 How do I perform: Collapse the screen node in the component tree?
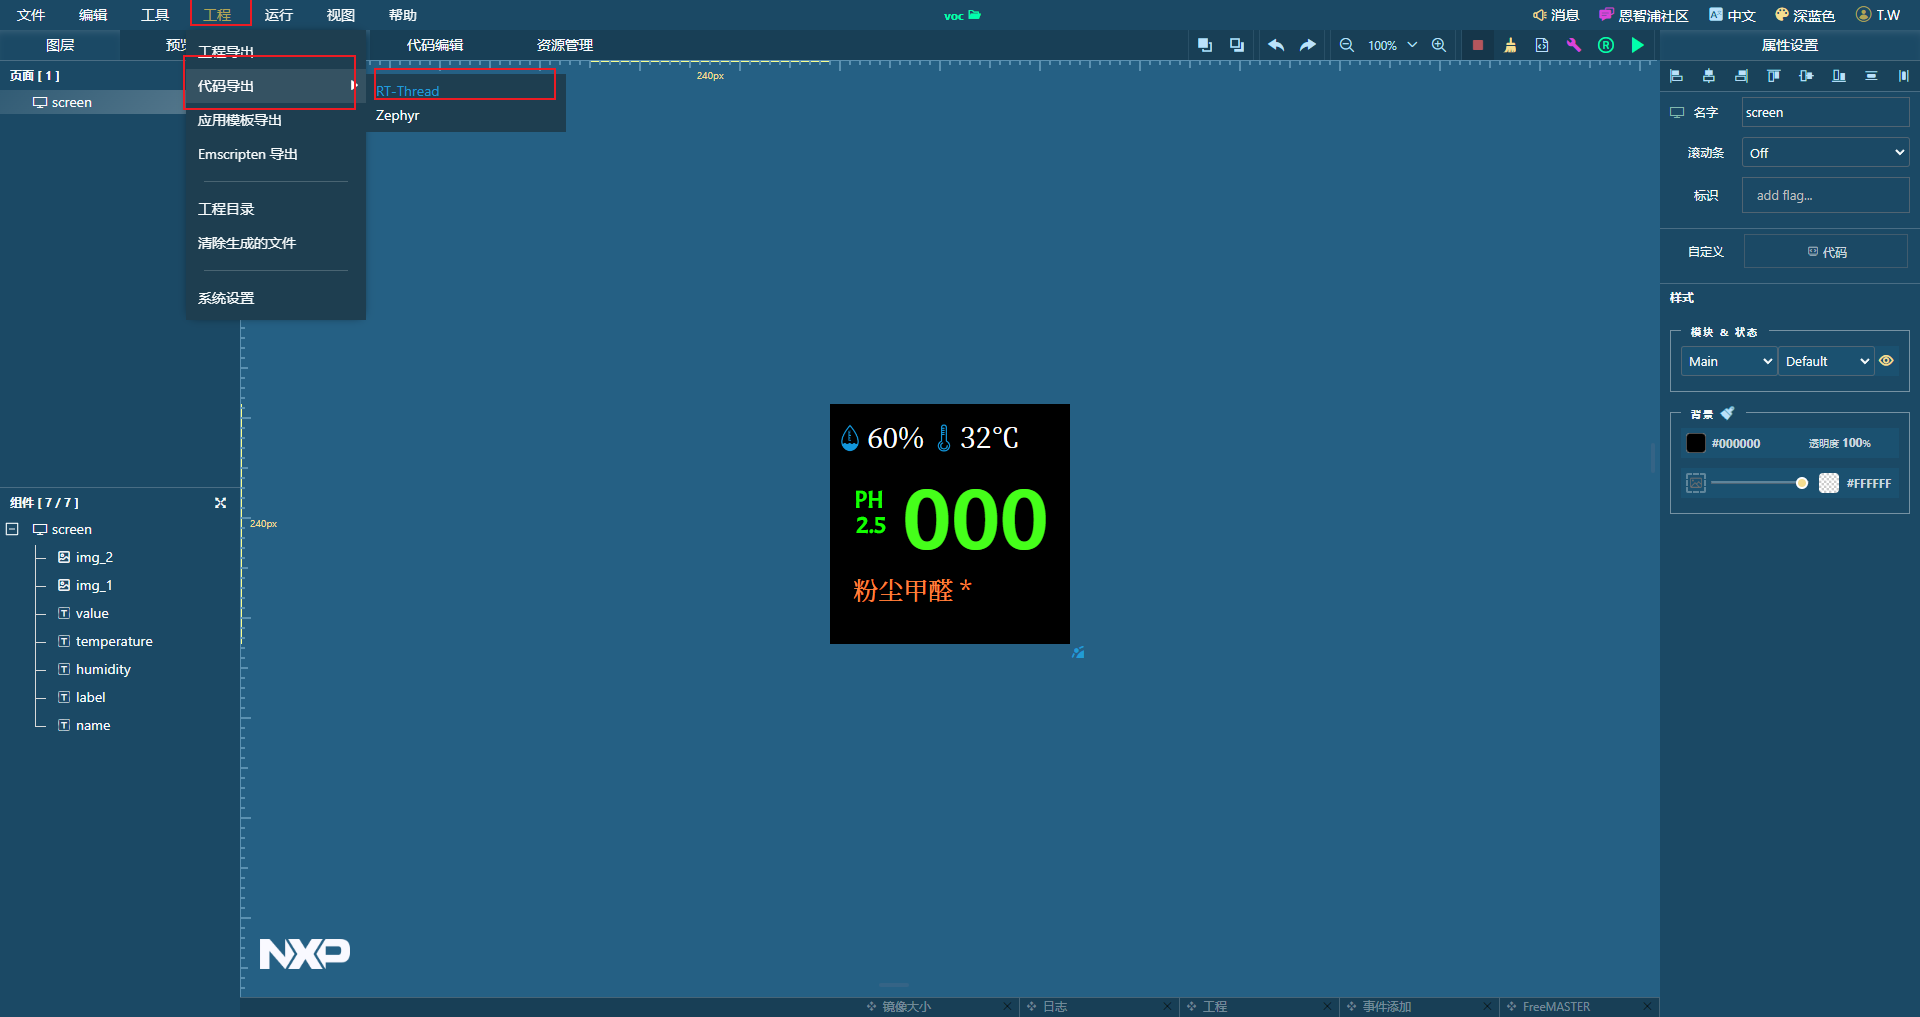pyautogui.click(x=12, y=529)
